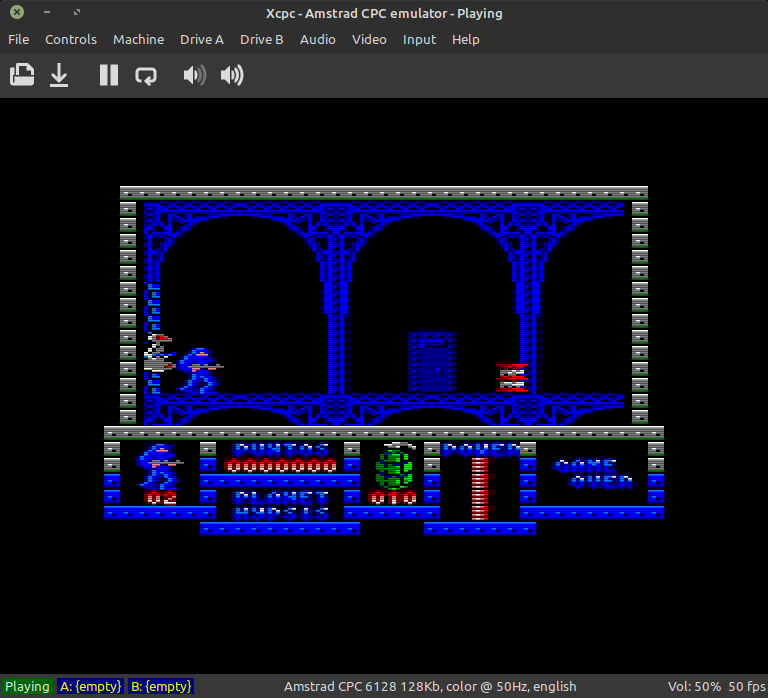The image size is (768, 698).
Task: Open the Video menu
Action: coord(369,40)
